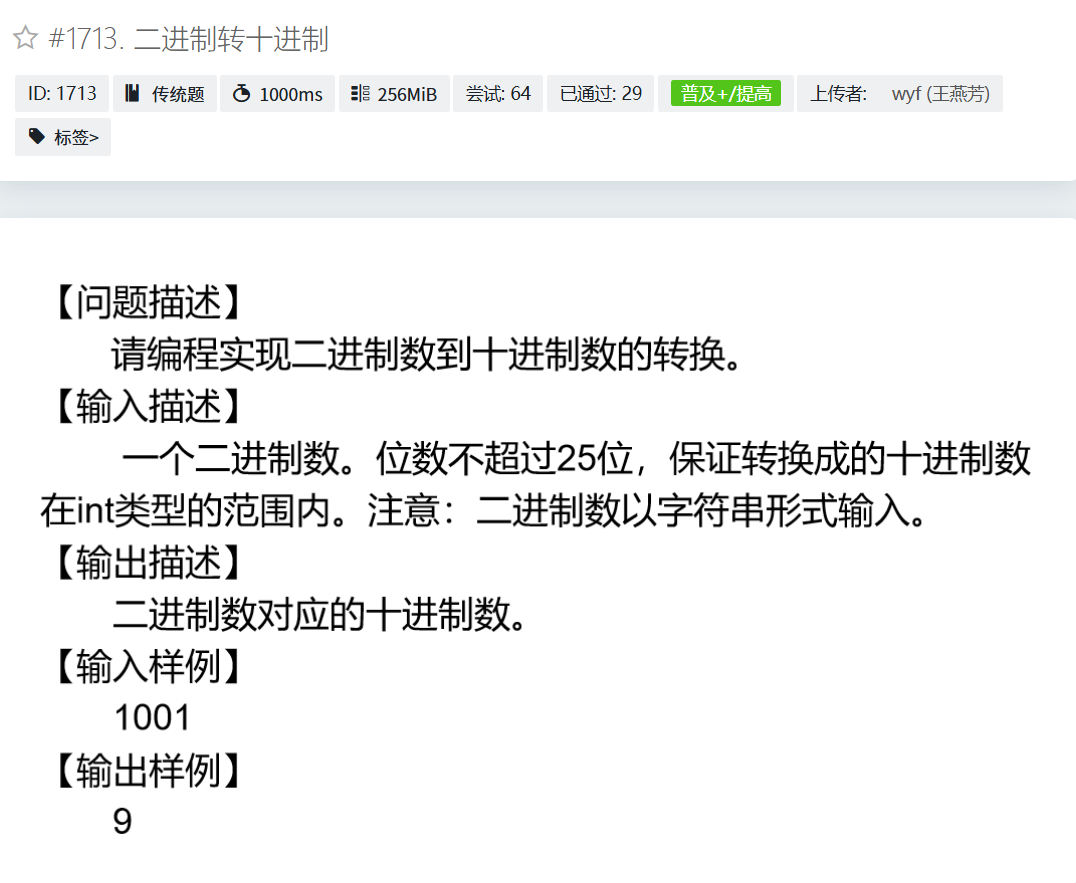Viewport: 1076px width, 883px height.
Task: Click the 【输入描述】 heading
Action: tap(147, 407)
